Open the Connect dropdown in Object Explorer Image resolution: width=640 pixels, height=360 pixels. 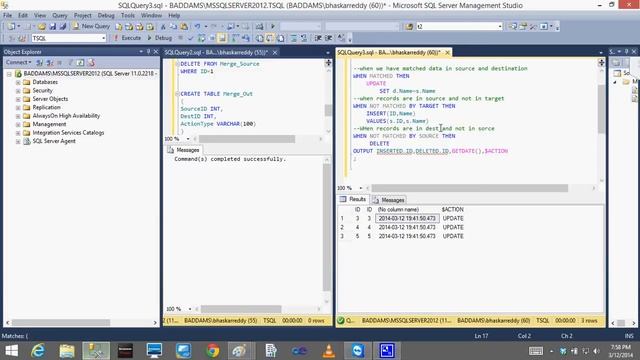(18, 62)
